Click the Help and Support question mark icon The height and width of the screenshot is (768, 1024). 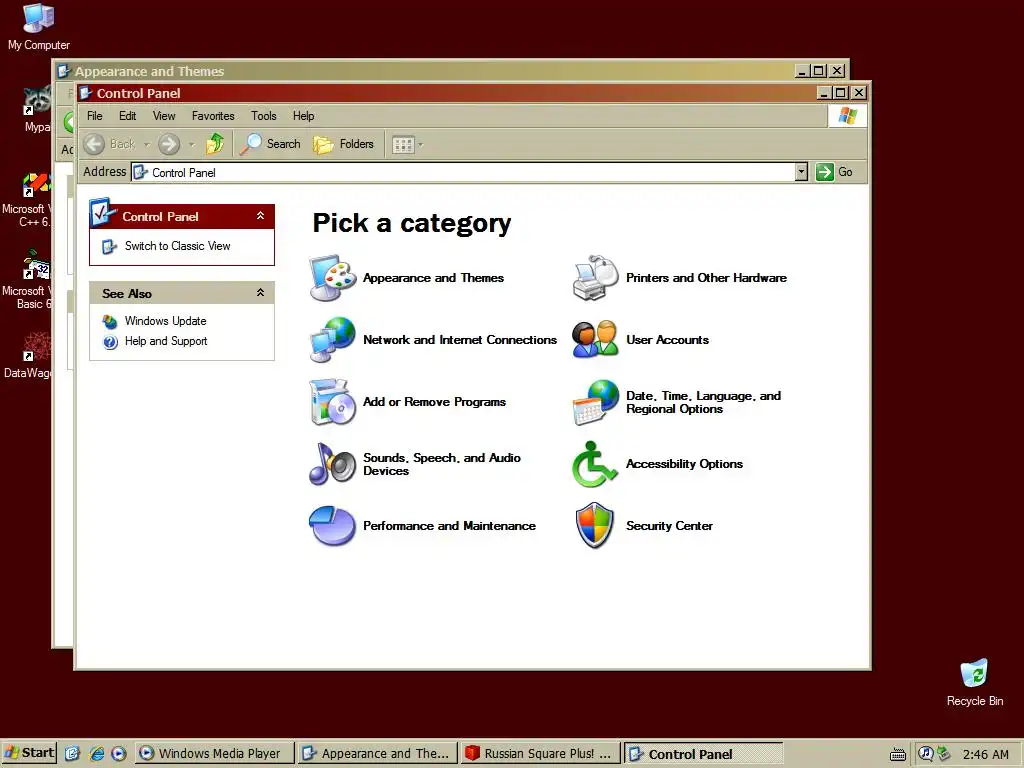pos(110,342)
